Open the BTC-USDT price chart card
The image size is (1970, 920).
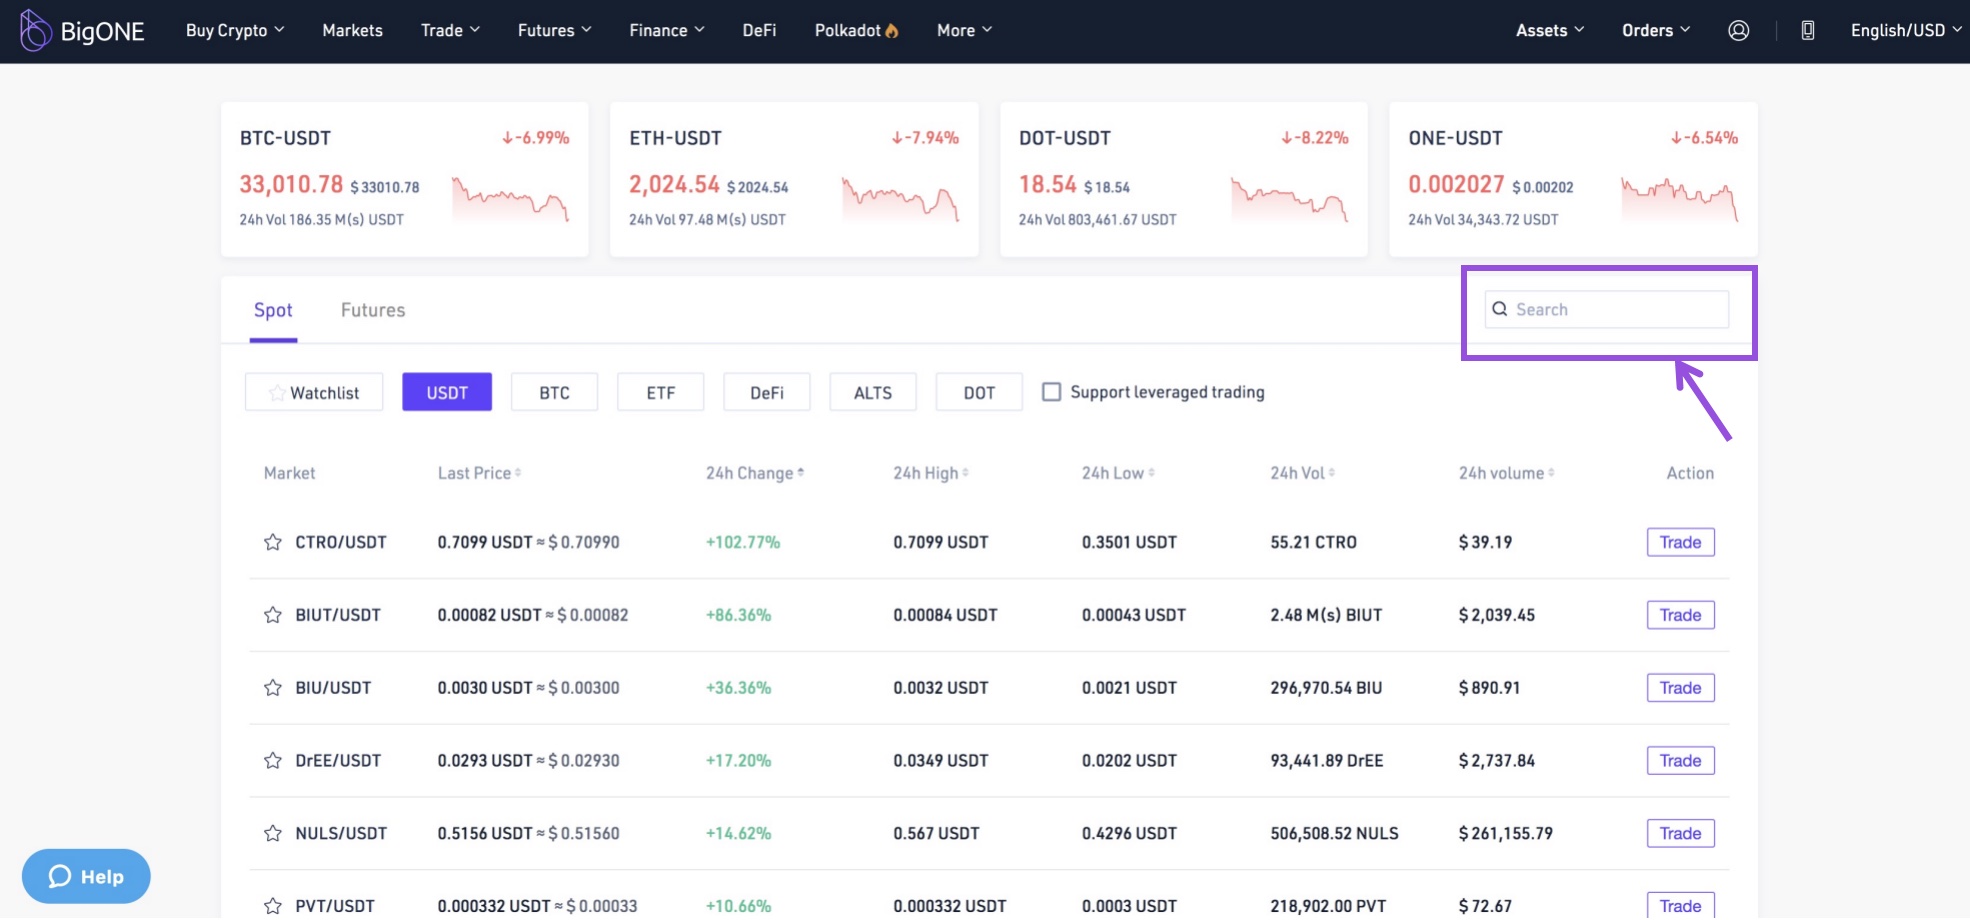click(404, 180)
